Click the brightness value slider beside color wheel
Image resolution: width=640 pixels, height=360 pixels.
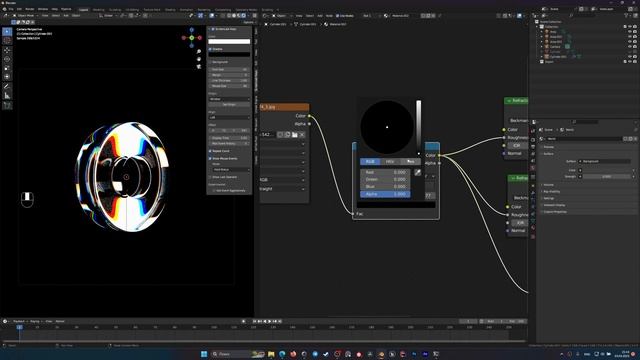tap(418, 127)
